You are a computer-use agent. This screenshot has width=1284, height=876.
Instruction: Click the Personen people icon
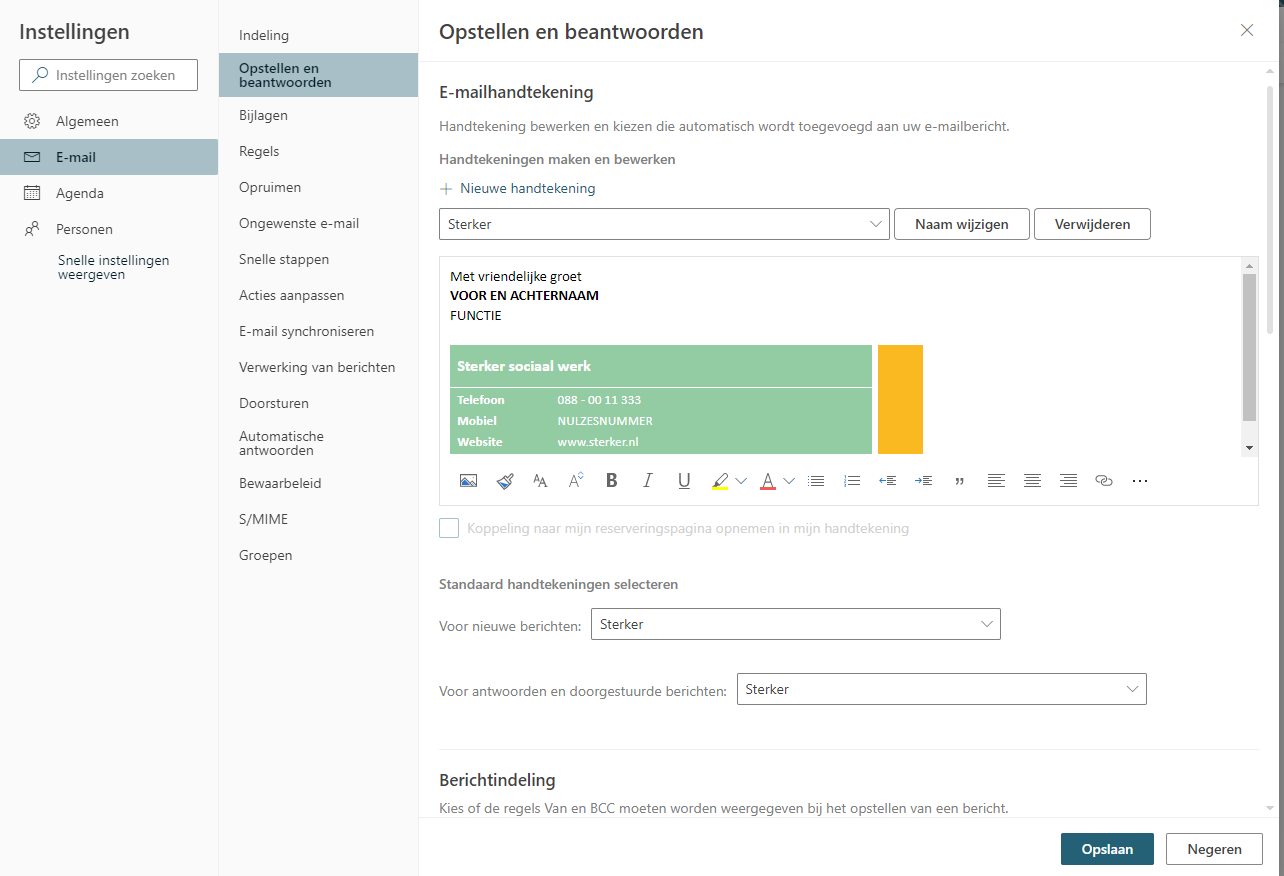tap(32, 229)
